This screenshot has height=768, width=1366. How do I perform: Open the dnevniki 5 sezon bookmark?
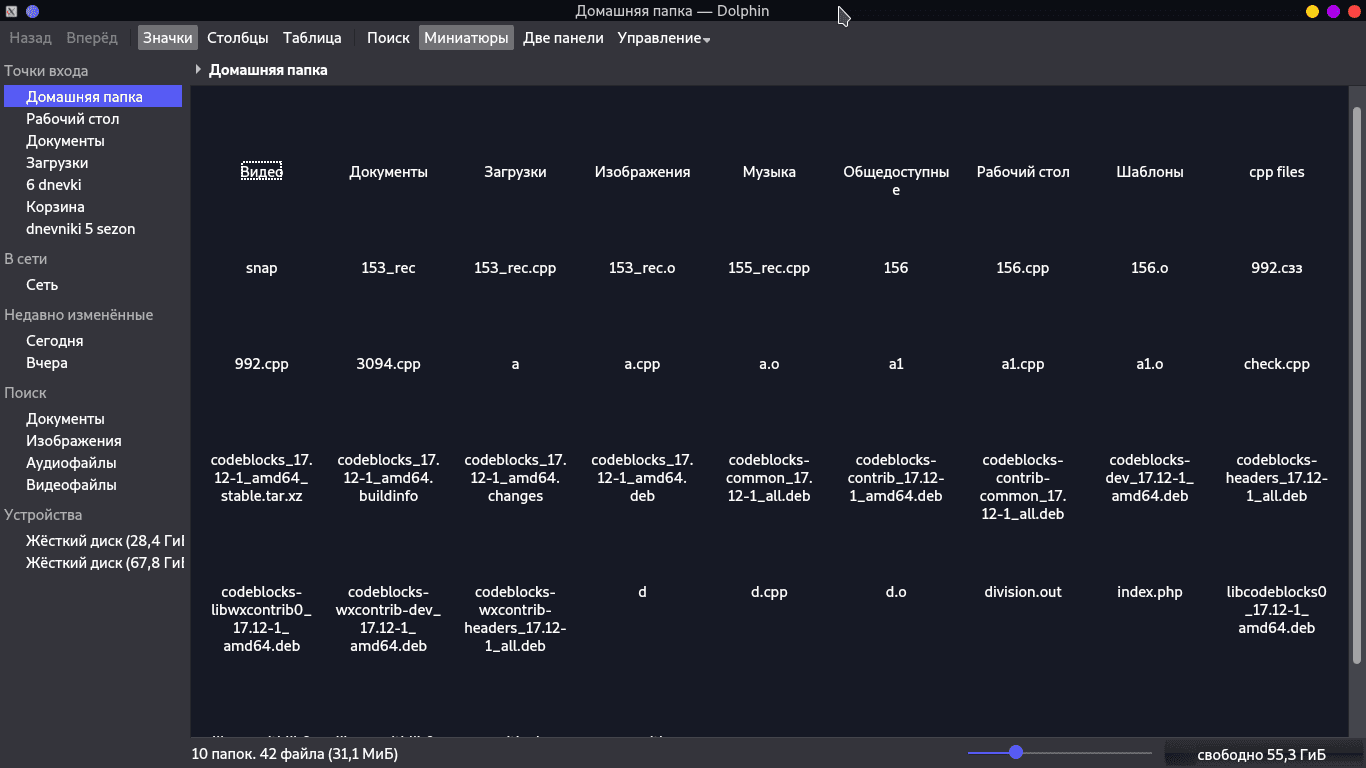click(92, 229)
